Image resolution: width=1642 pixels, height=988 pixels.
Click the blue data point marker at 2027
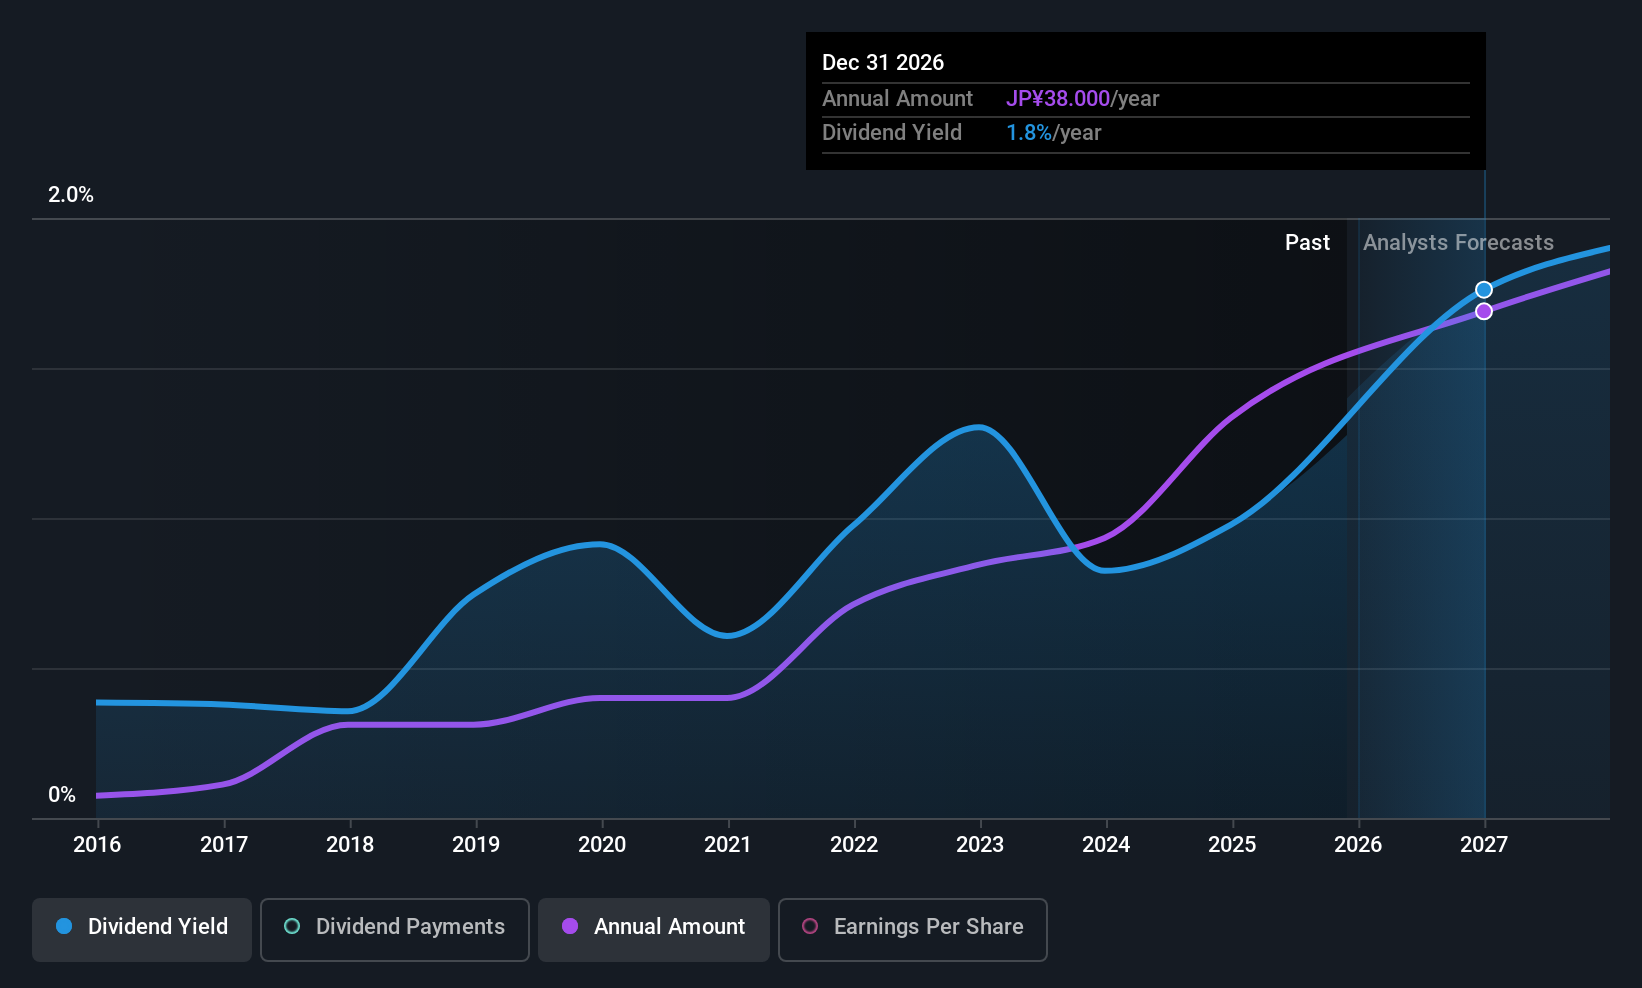(x=1484, y=290)
